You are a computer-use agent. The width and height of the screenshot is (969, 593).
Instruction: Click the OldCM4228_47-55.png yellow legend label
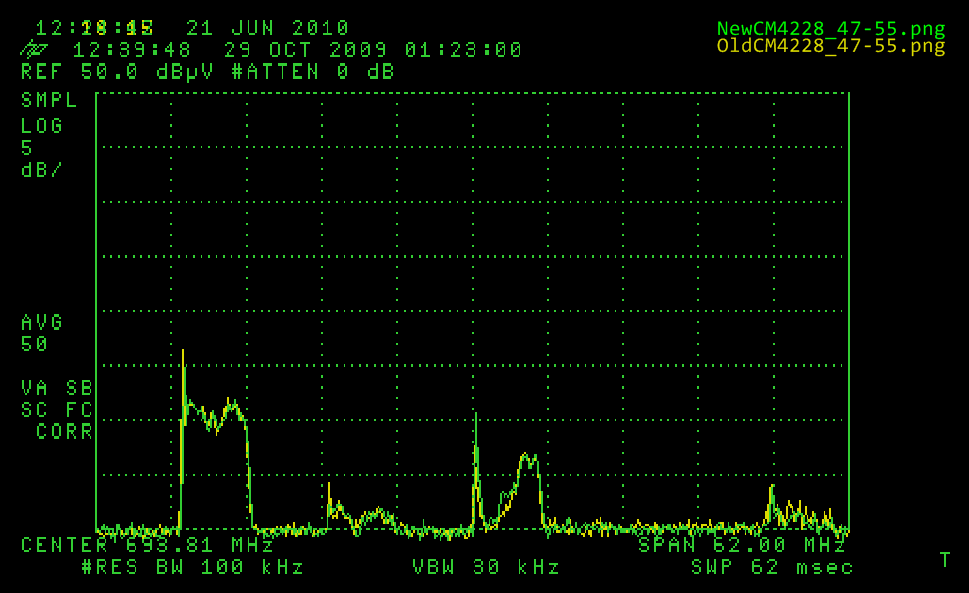(x=831, y=46)
